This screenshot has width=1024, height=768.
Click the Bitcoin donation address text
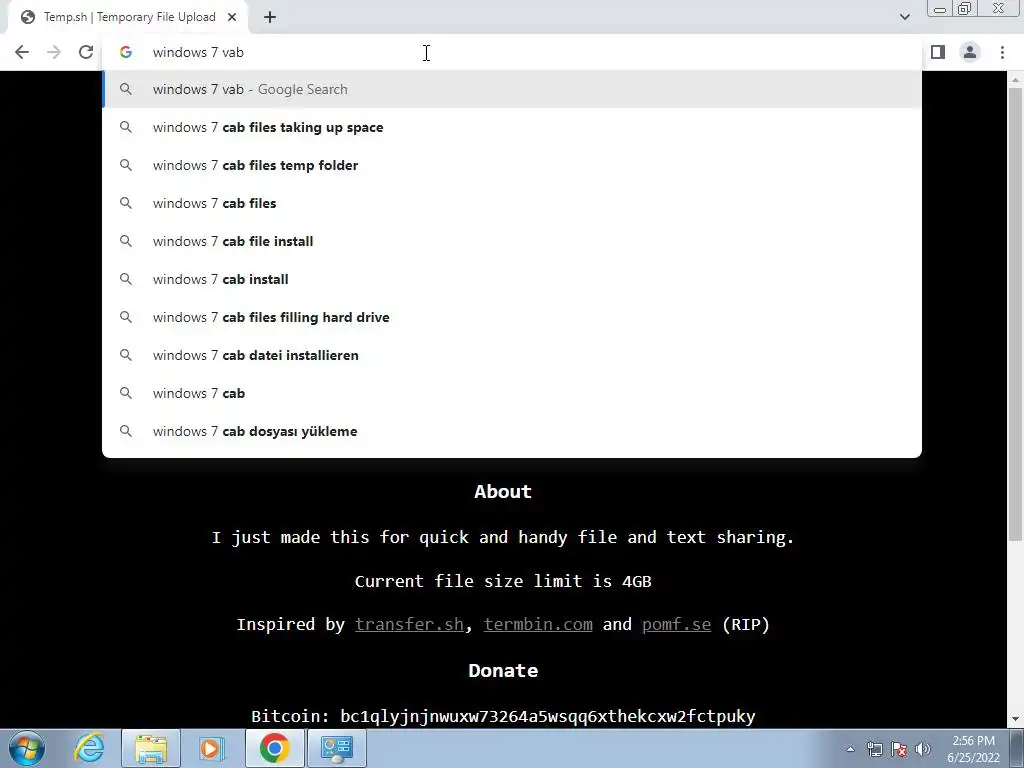547,716
